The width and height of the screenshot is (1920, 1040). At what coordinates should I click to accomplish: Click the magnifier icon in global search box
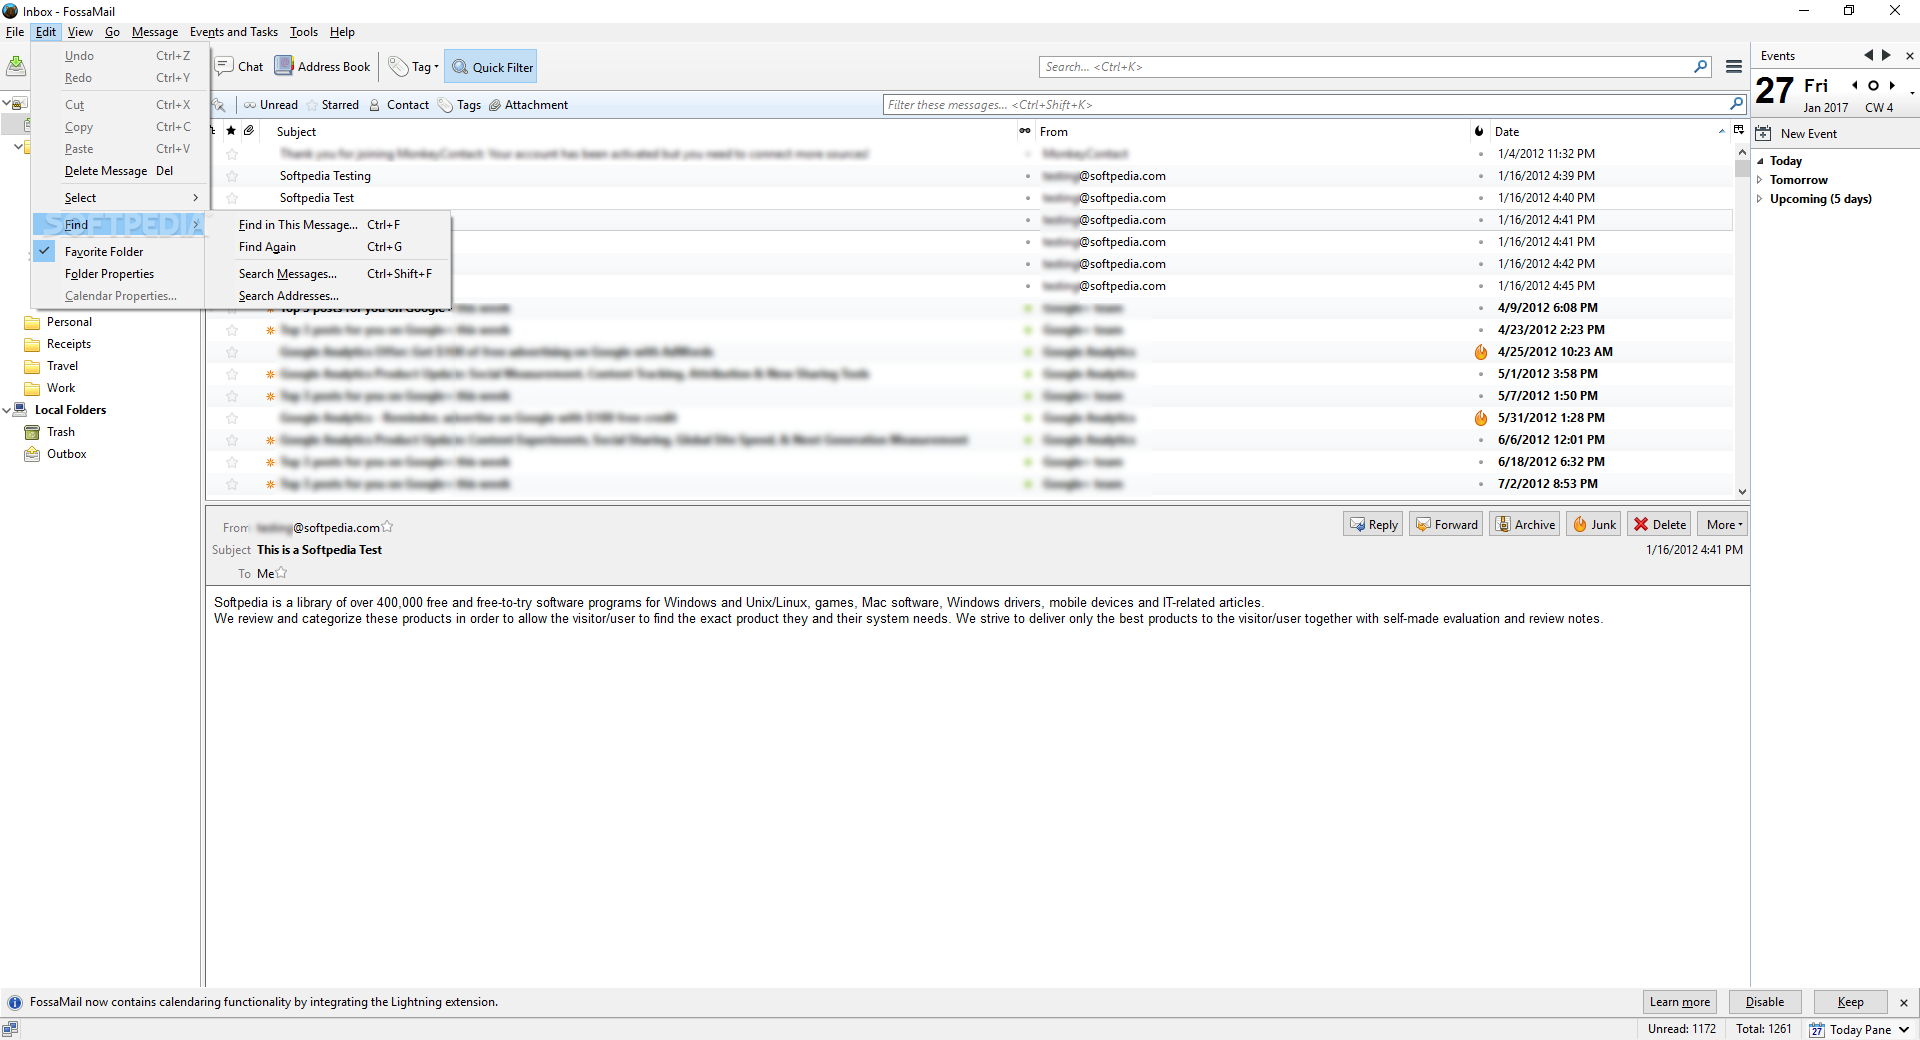coord(1701,67)
